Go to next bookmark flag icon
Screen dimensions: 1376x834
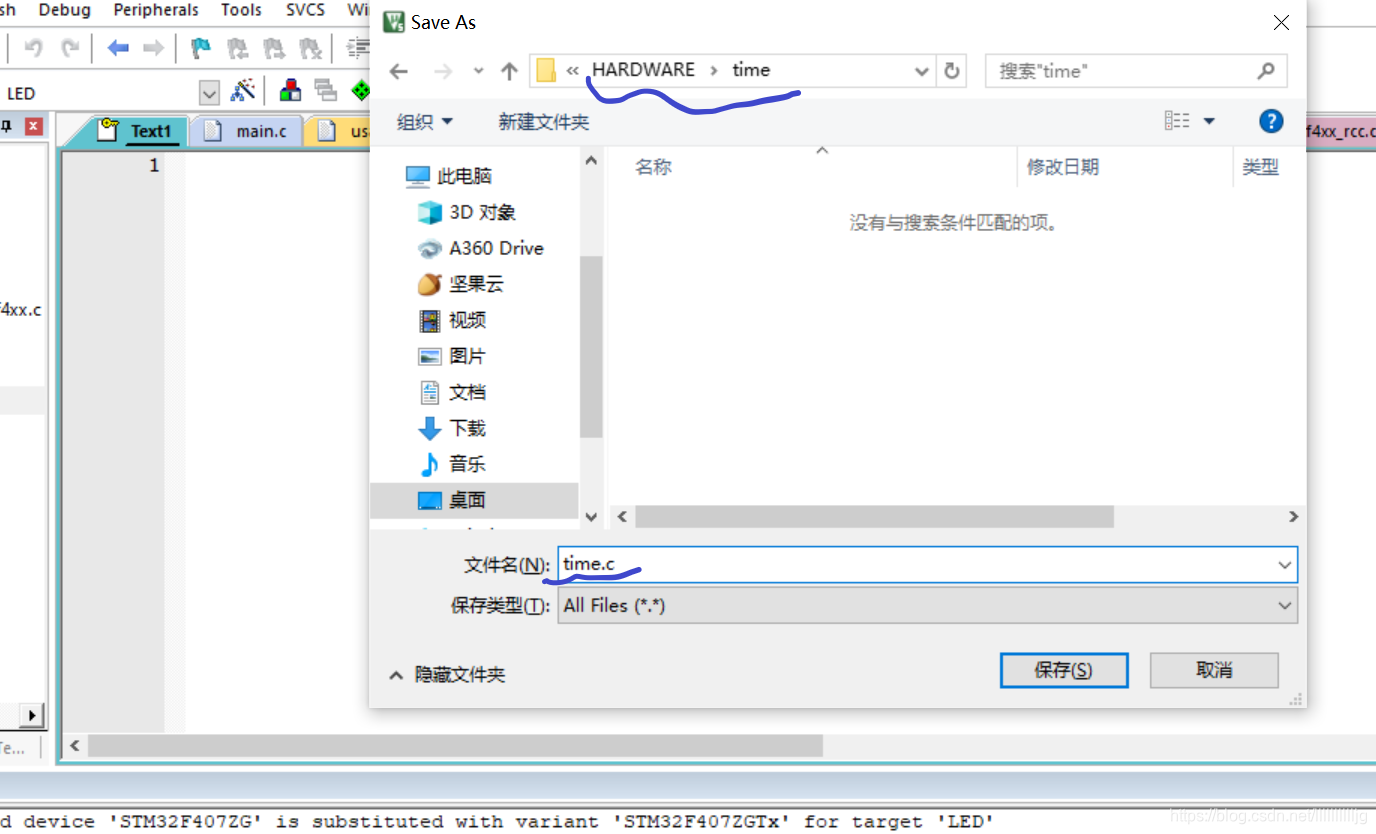273,48
